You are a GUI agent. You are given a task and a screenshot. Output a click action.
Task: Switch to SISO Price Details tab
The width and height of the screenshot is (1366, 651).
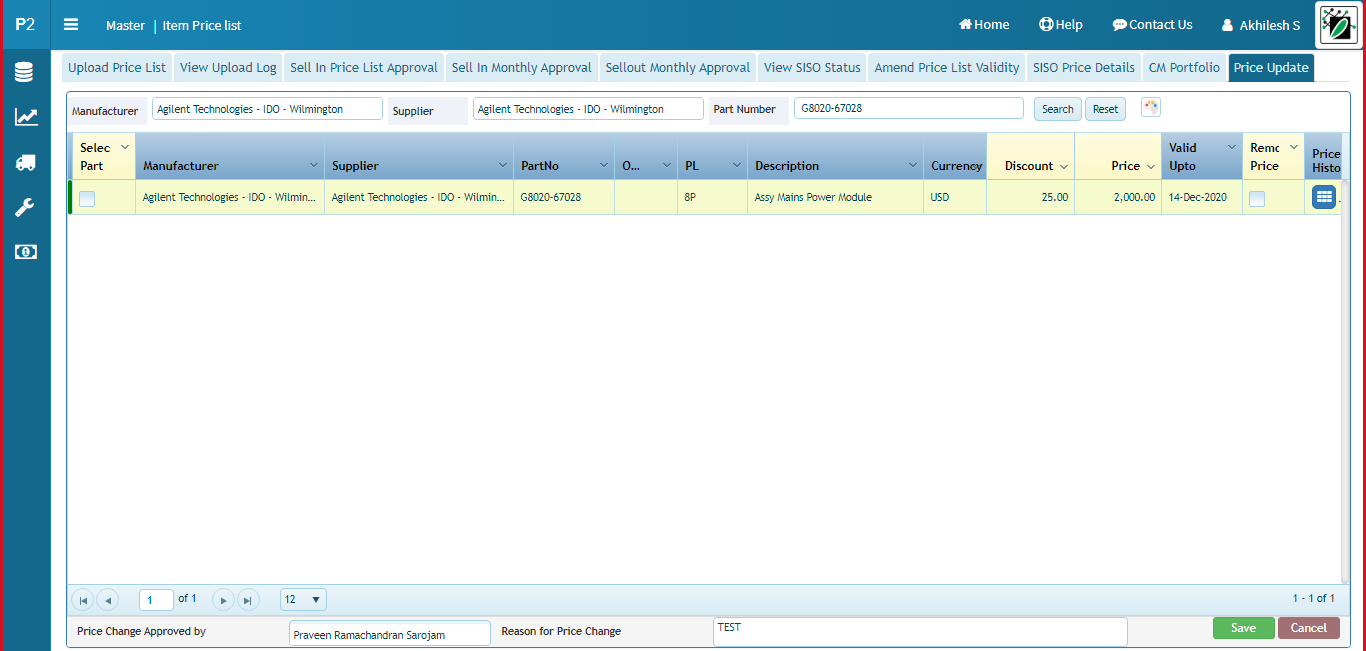pyautogui.click(x=1084, y=67)
